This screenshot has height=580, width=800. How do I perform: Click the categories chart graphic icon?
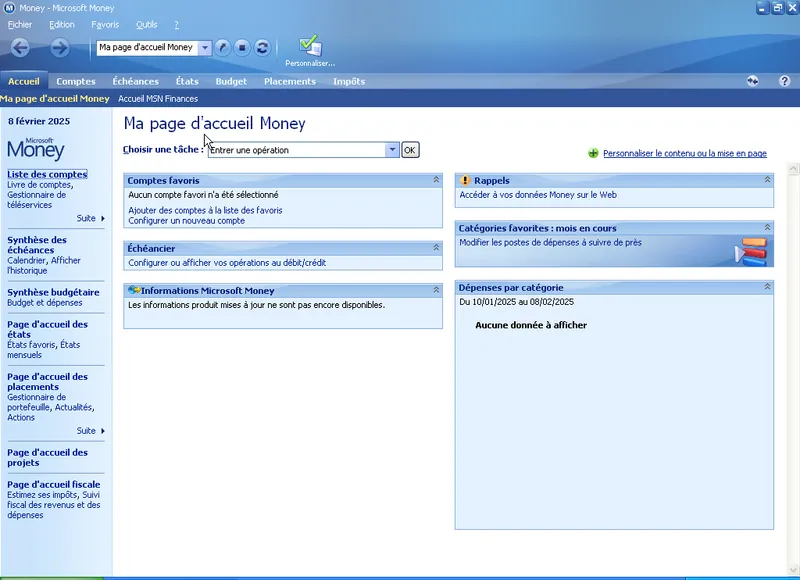751,251
